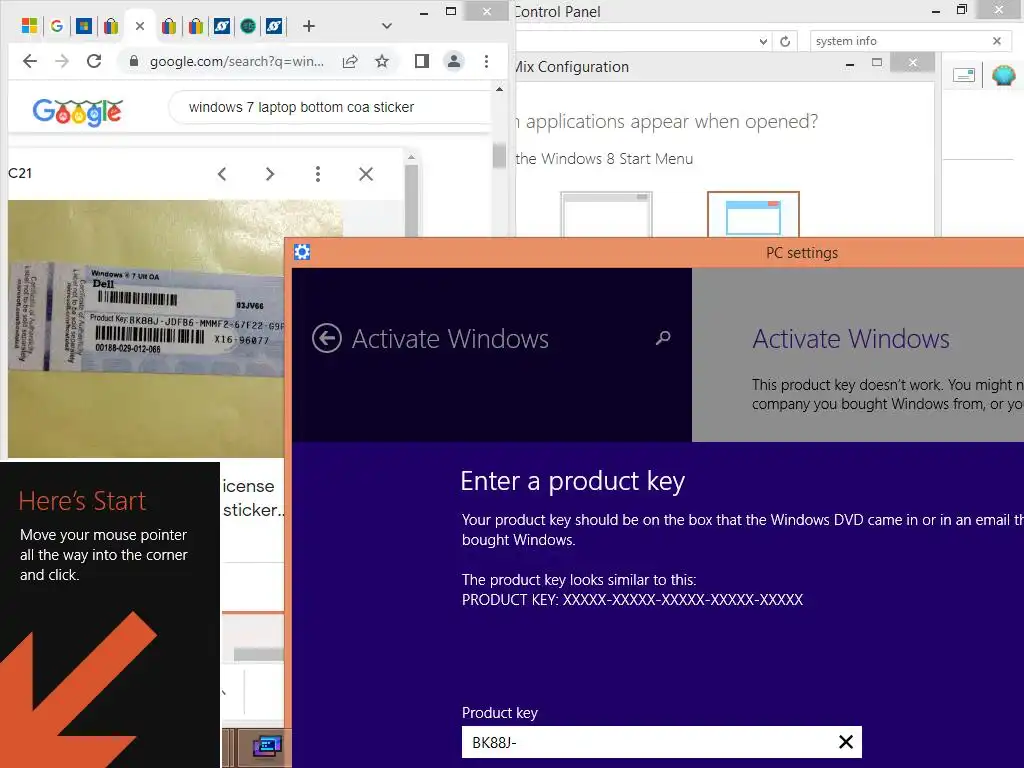Close the Google image preview panel
The width and height of the screenshot is (1024, 768).
tap(366, 174)
